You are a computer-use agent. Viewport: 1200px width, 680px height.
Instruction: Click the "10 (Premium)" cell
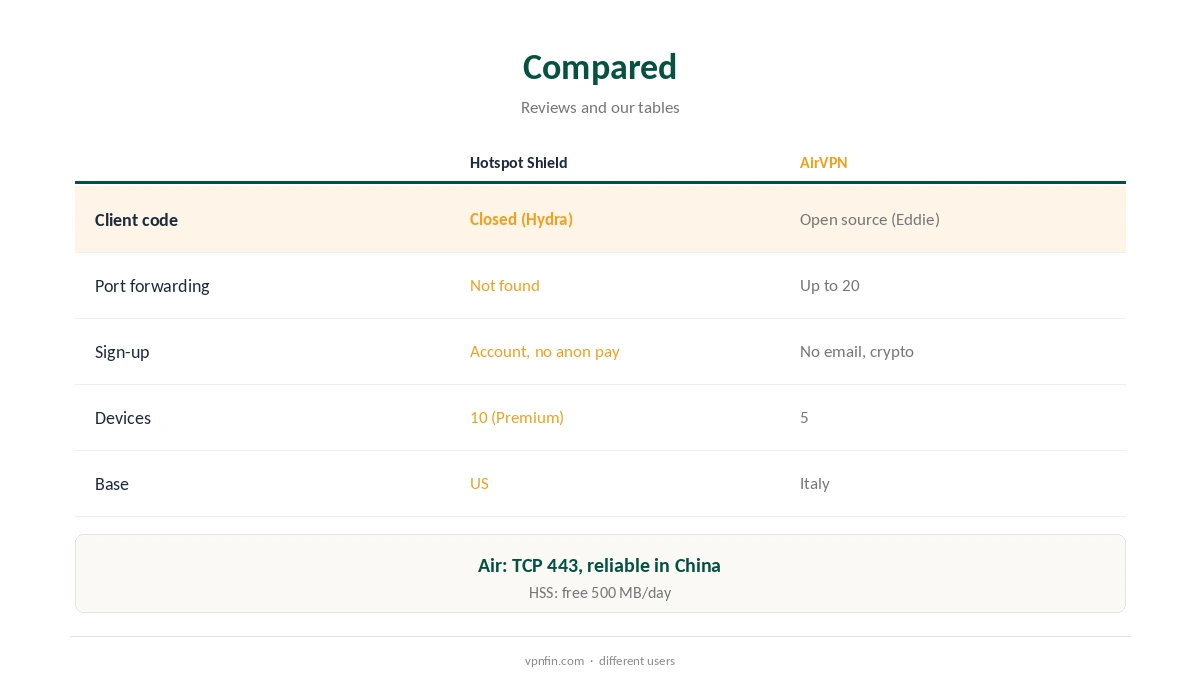point(517,417)
